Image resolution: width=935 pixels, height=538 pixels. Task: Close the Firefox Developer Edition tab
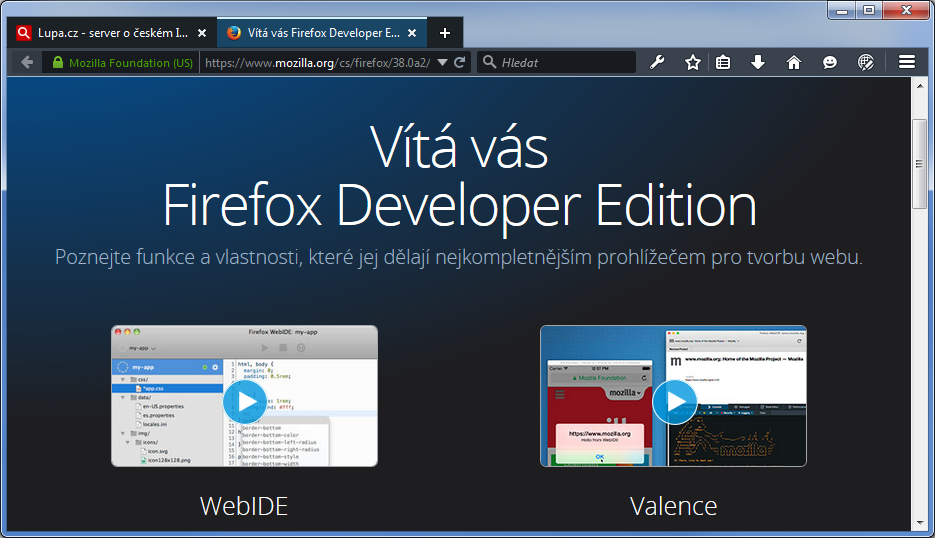pos(412,33)
